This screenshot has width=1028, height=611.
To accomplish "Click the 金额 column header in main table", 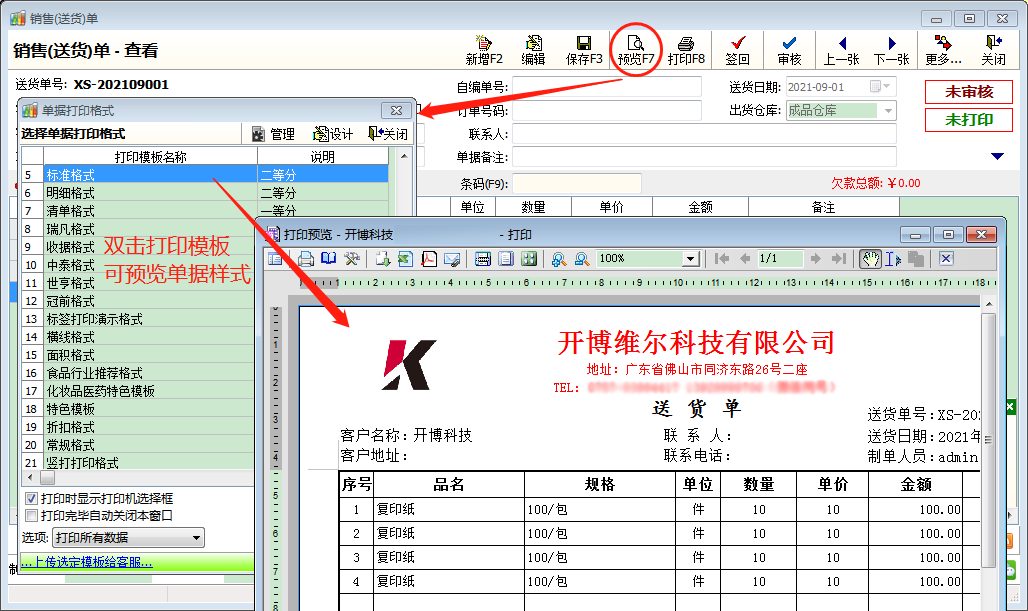I will pyautogui.click(x=700, y=207).
